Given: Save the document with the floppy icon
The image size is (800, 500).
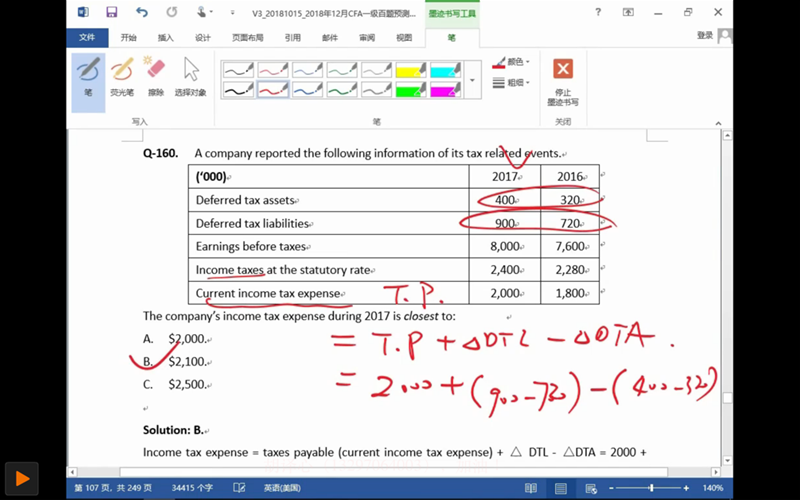Looking at the screenshot, I should [x=112, y=12].
